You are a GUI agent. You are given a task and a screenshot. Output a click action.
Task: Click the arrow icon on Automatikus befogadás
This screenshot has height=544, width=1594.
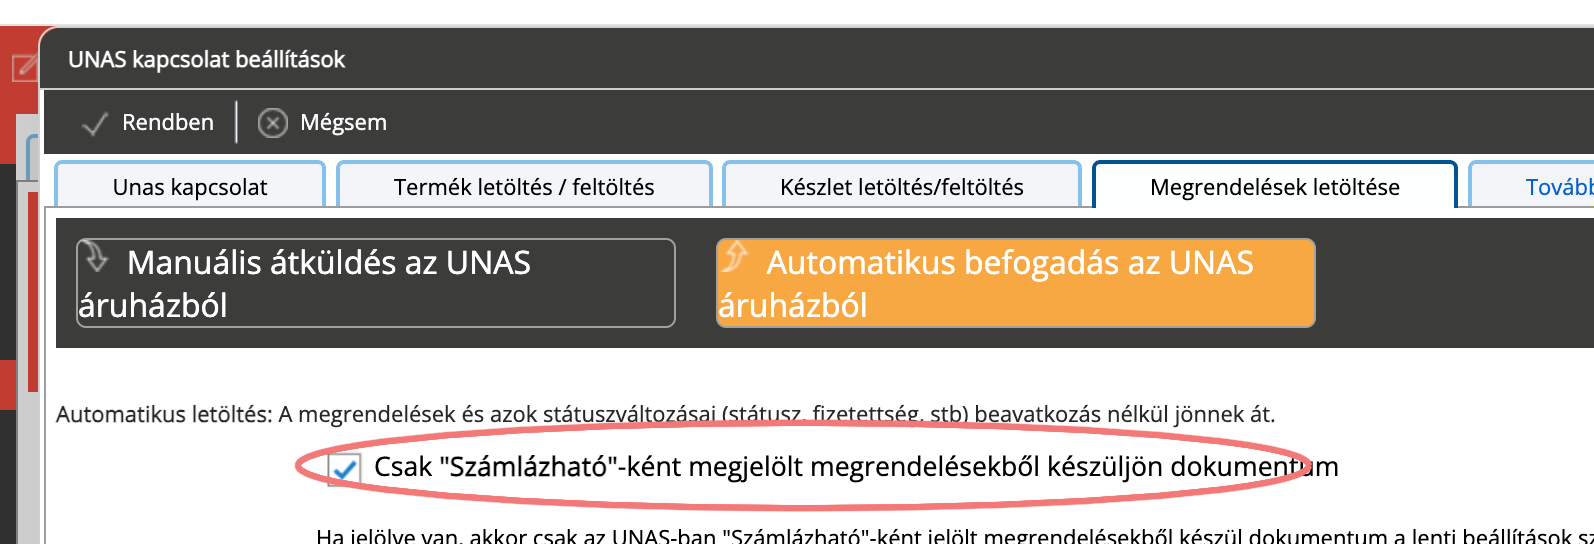[x=735, y=256]
